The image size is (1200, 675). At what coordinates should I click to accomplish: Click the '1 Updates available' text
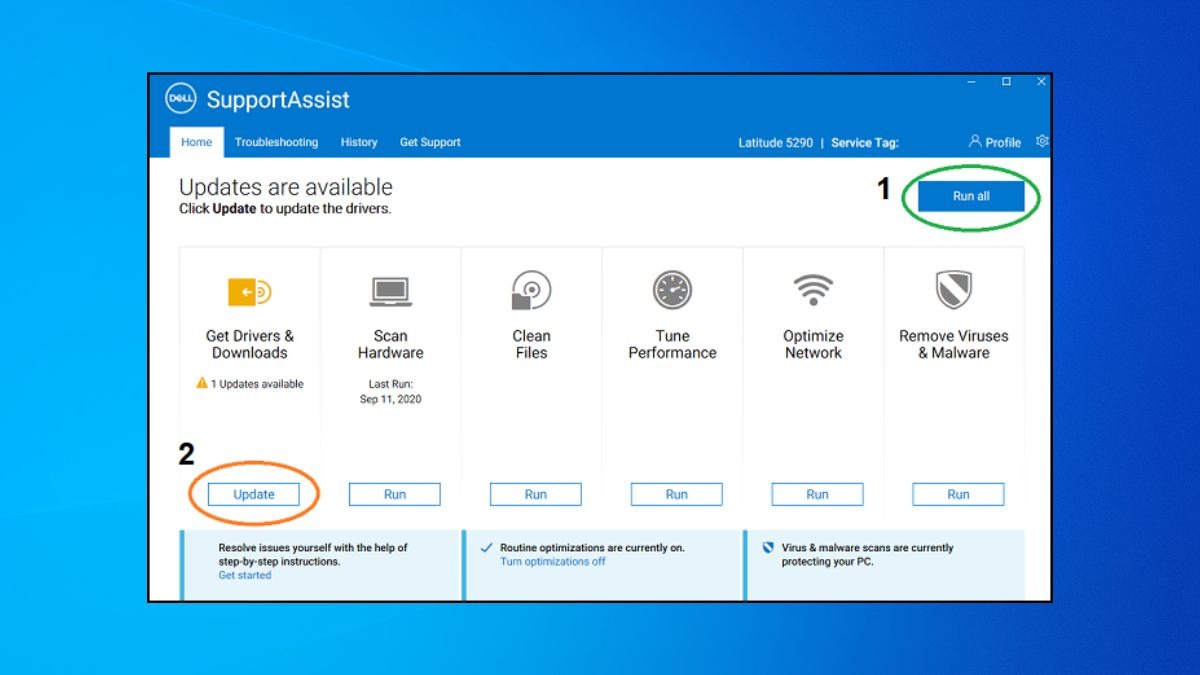coord(257,384)
